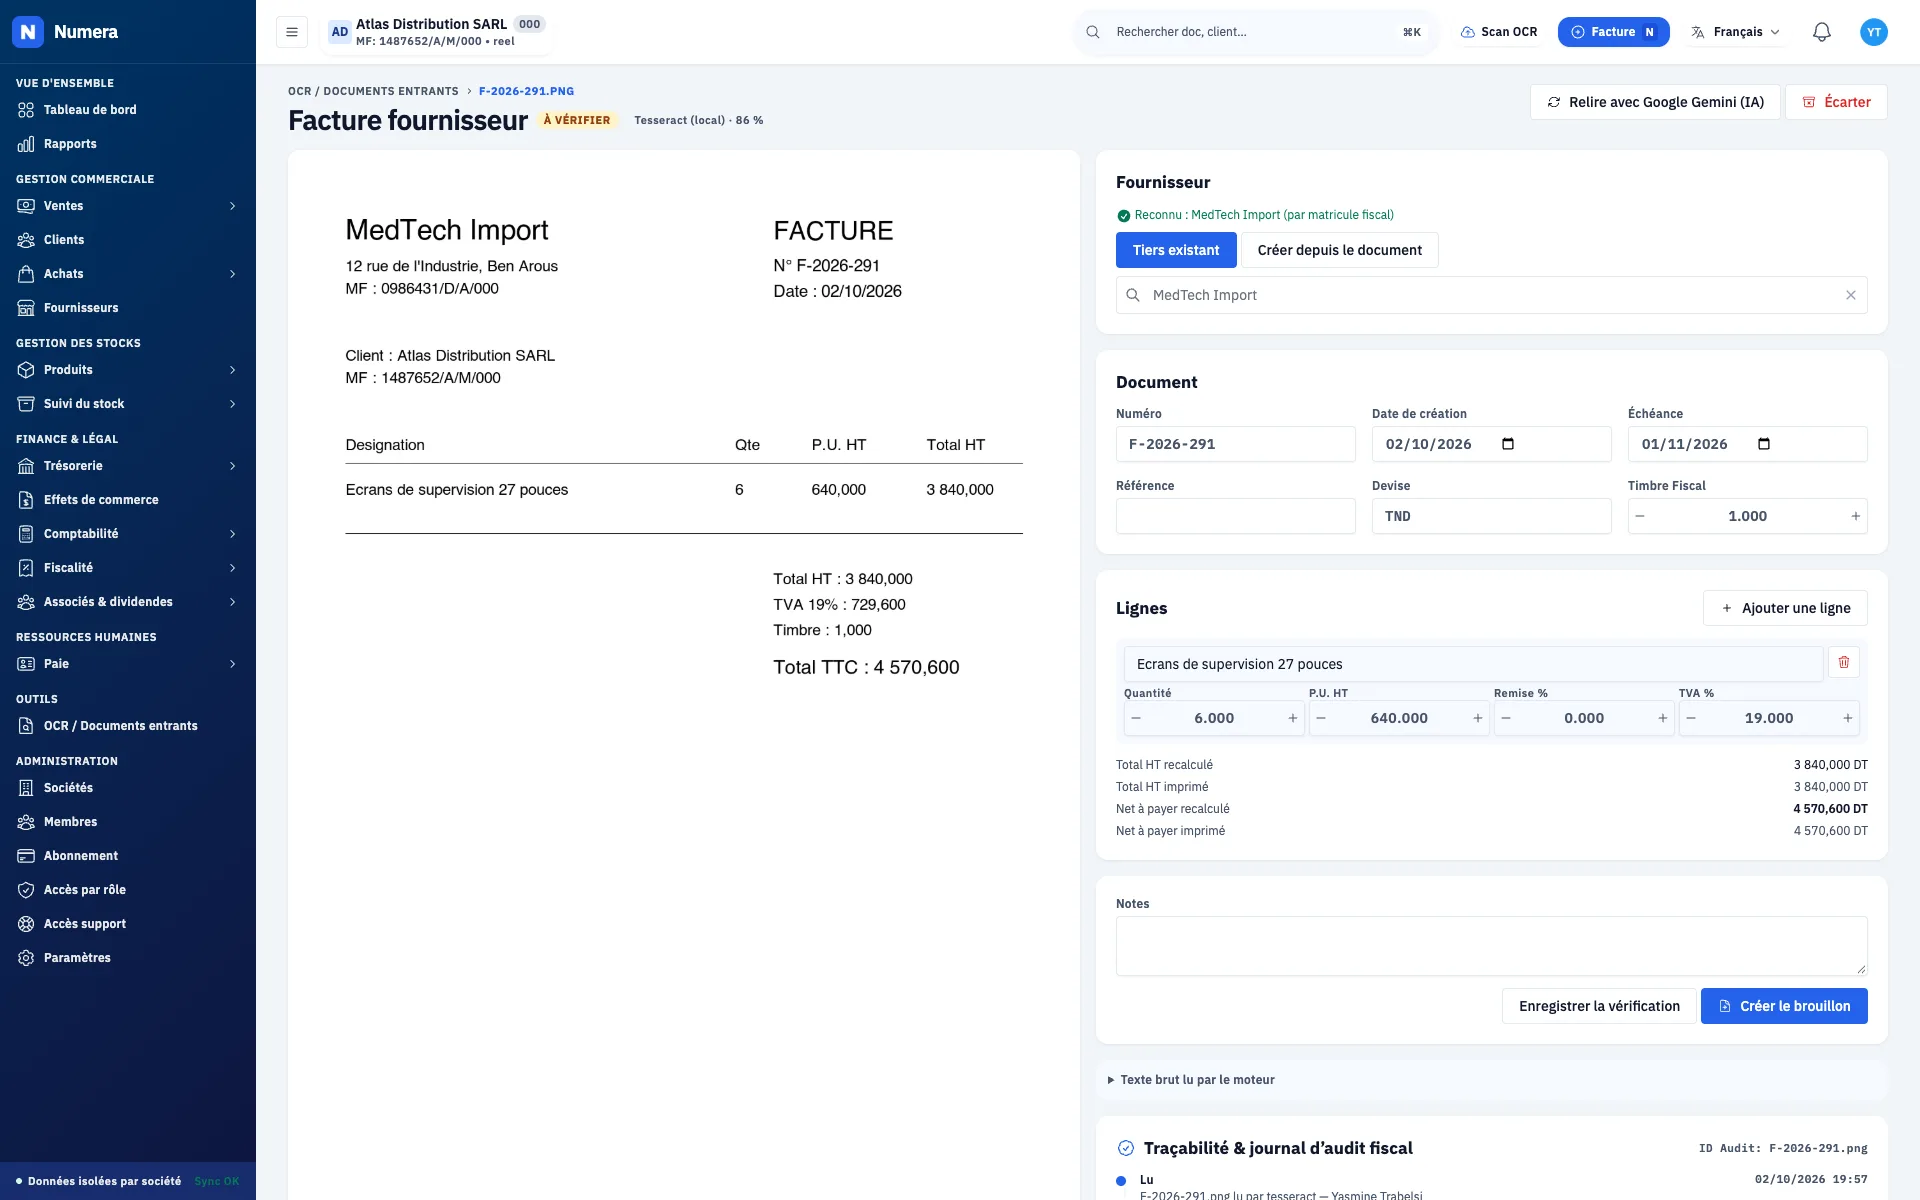Open Effets de commerce in sidebar
The width and height of the screenshot is (1920, 1200).
[x=128, y=500]
